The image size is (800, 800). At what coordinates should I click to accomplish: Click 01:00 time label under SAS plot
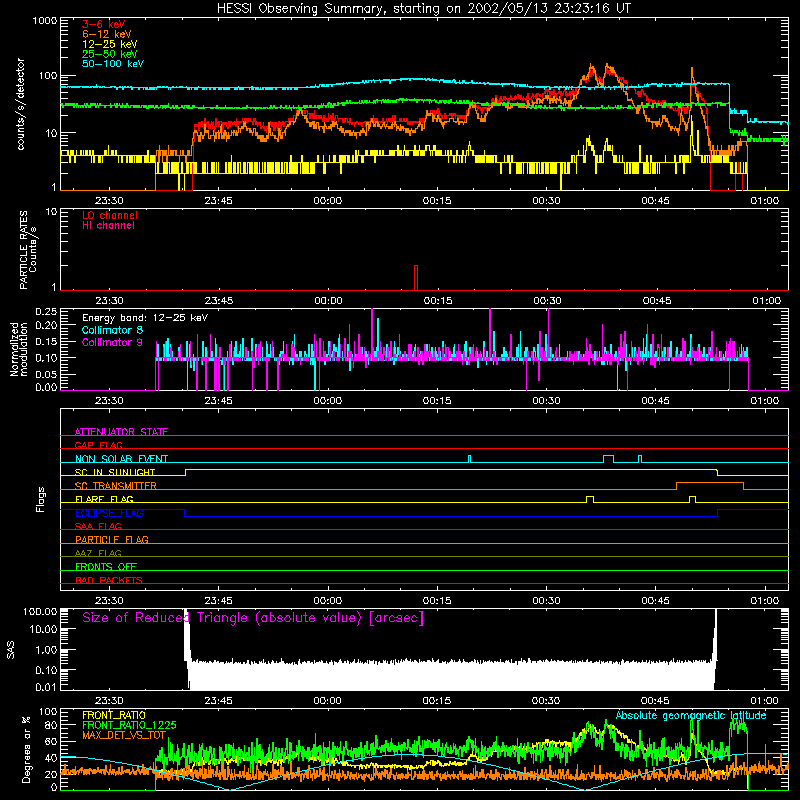tap(764, 701)
